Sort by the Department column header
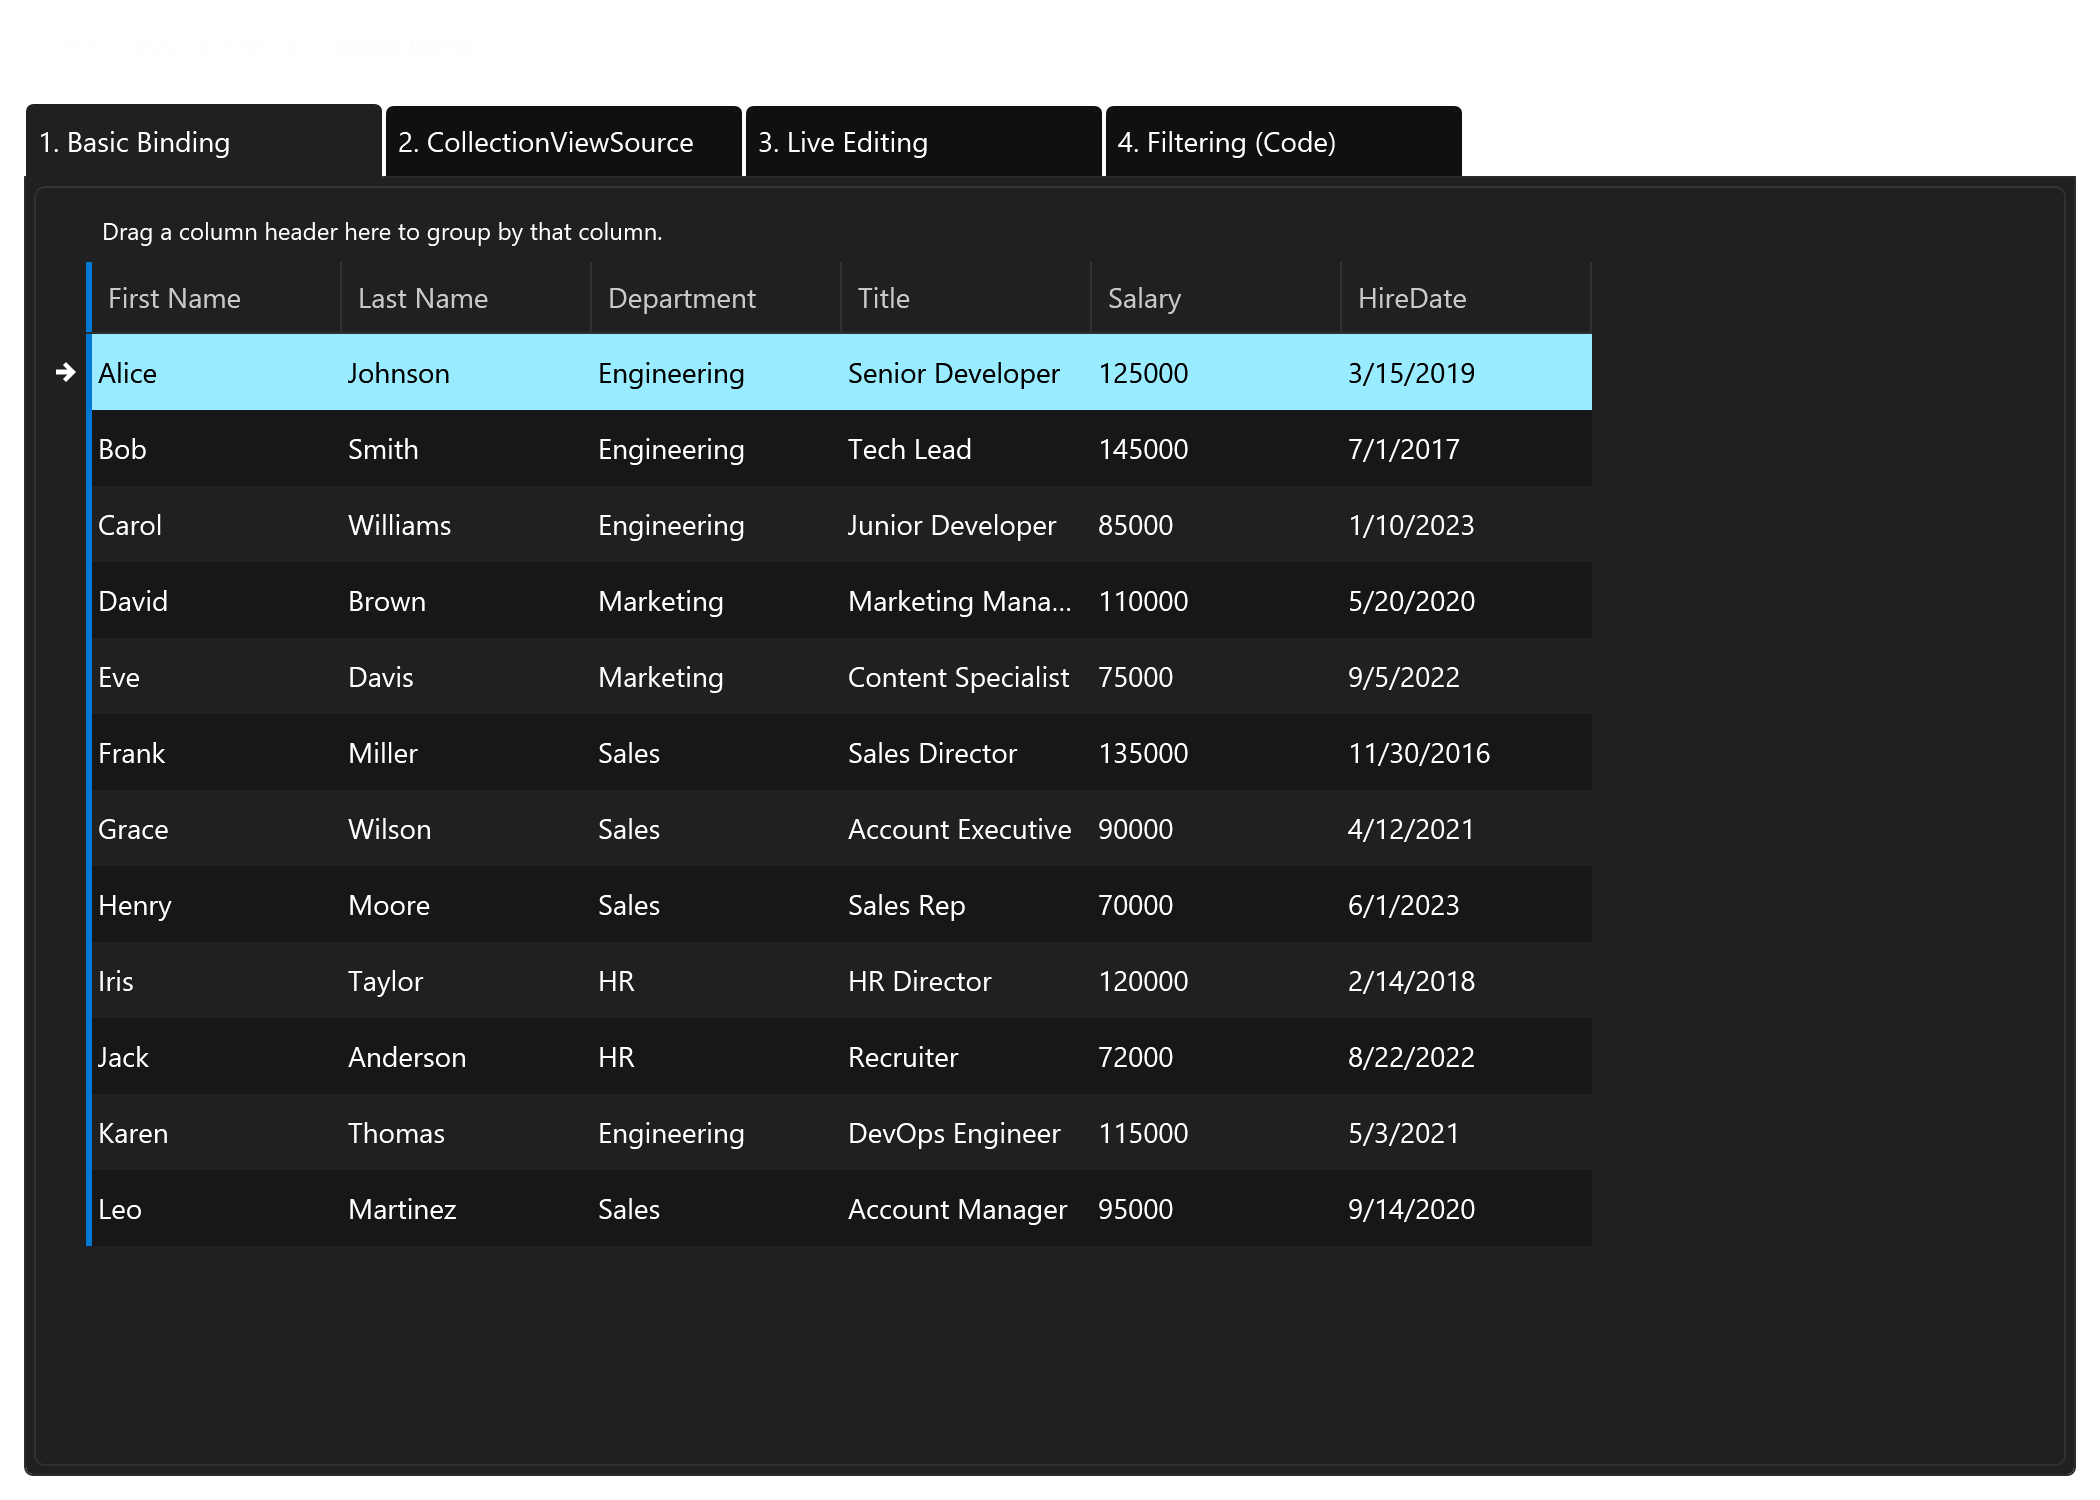Image resolution: width=2100 pixels, height=1500 pixels. (680, 297)
